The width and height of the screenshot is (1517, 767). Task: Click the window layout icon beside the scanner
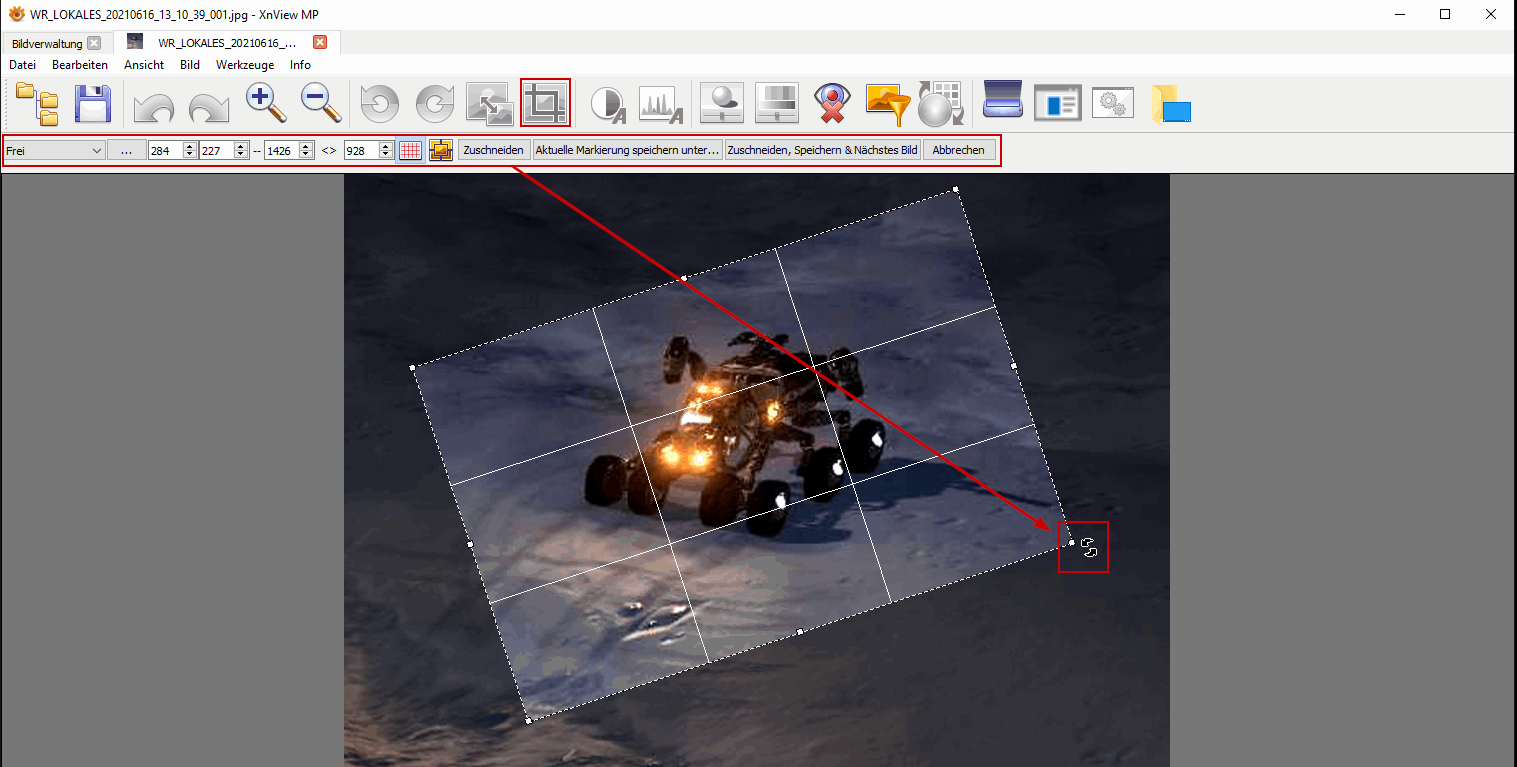[x=1058, y=103]
